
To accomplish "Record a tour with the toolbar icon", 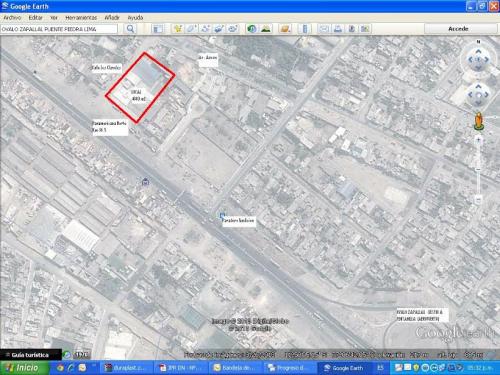I will point(233,29).
